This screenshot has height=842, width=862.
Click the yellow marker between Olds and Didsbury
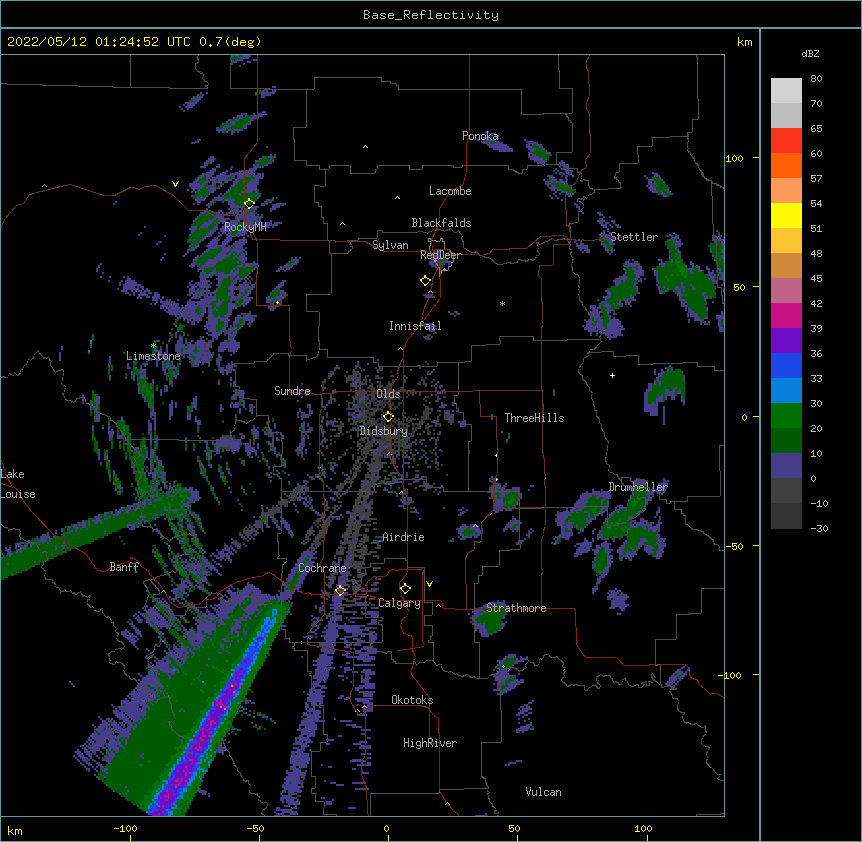[x=388, y=417]
